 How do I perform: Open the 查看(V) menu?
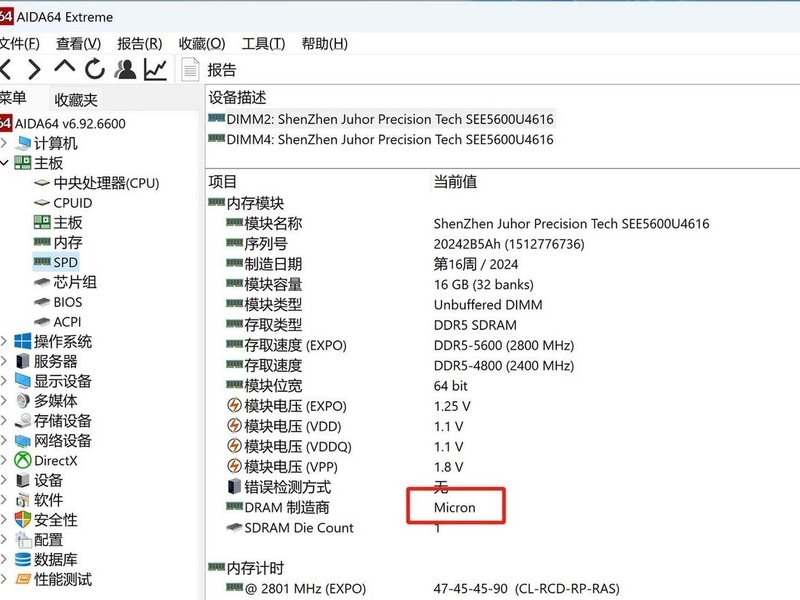[79, 44]
